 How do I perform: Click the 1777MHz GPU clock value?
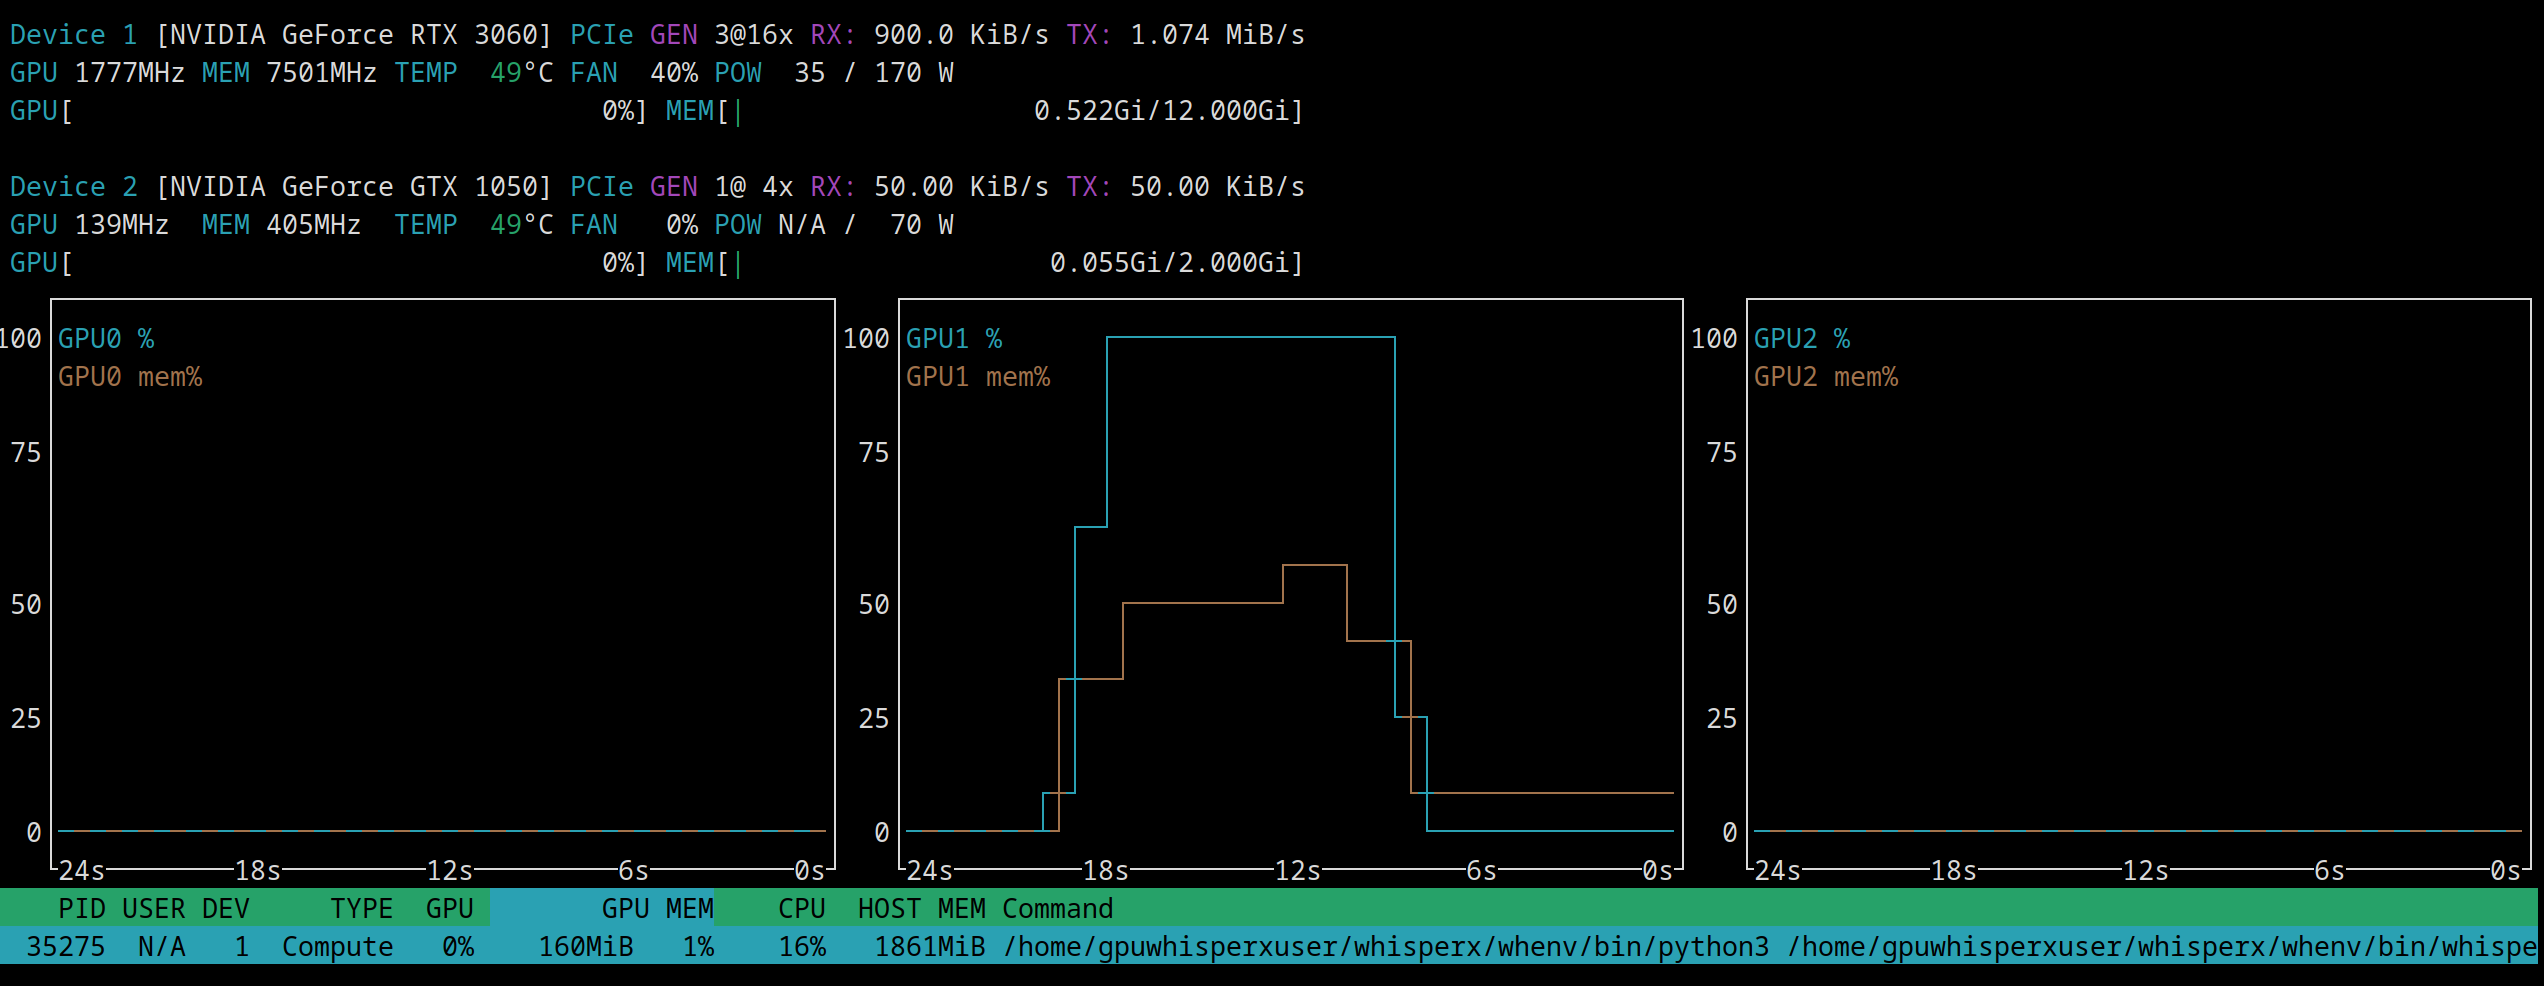129,73
